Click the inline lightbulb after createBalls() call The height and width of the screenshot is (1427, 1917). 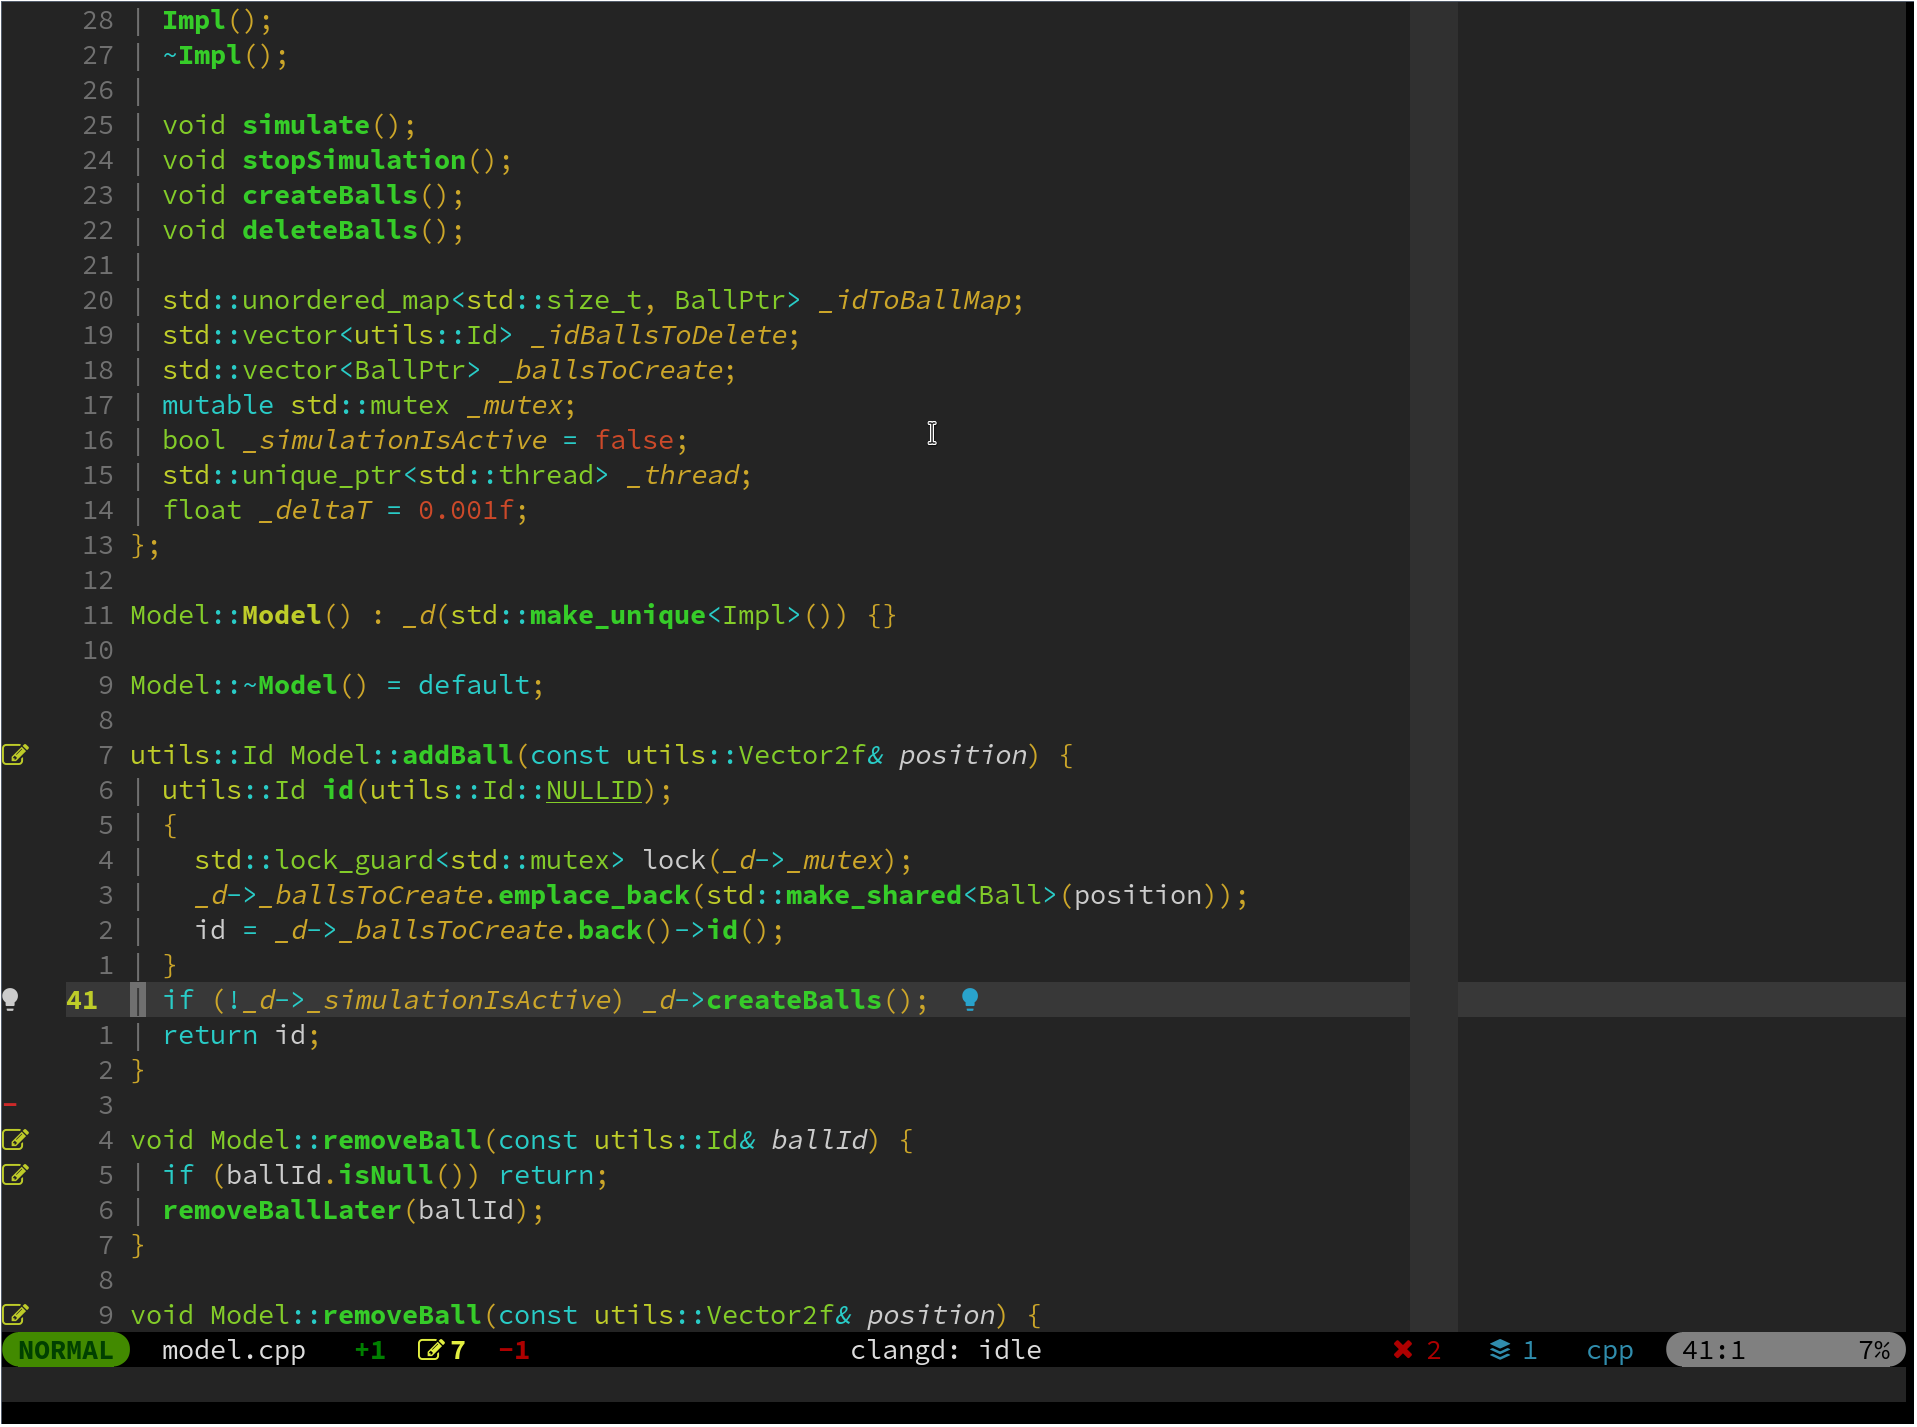pos(969,998)
